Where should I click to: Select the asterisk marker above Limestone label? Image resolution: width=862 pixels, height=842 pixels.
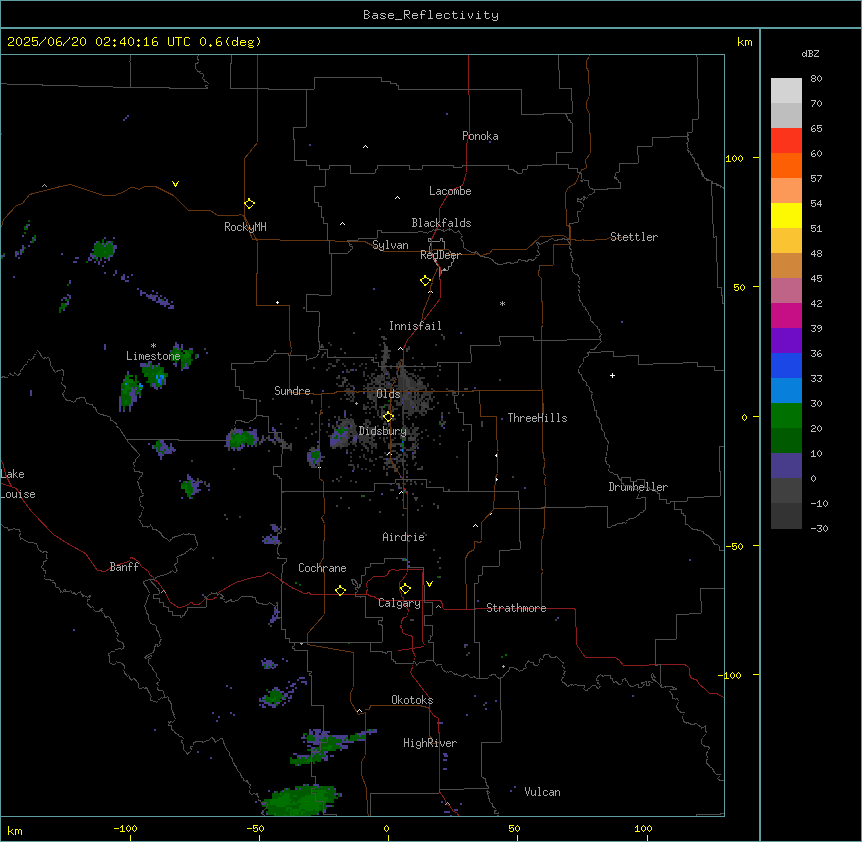pos(153,346)
